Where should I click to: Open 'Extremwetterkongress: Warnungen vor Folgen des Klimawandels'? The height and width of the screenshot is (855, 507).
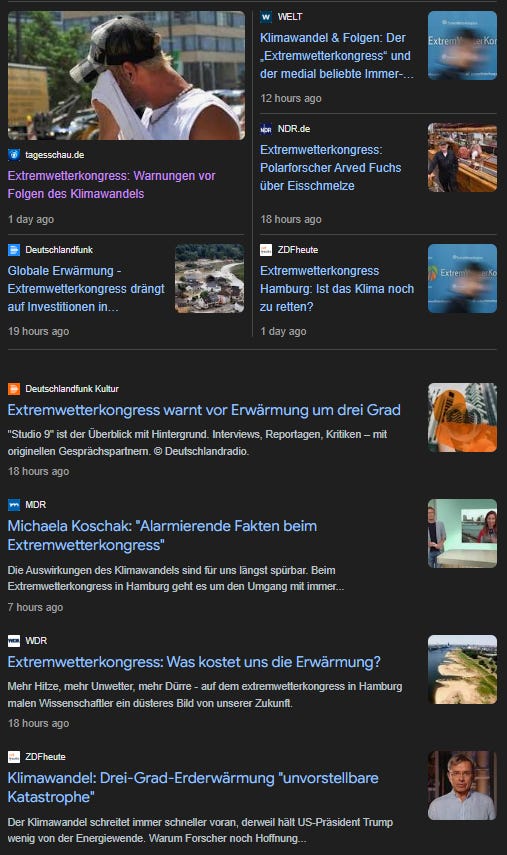(111, 185)
